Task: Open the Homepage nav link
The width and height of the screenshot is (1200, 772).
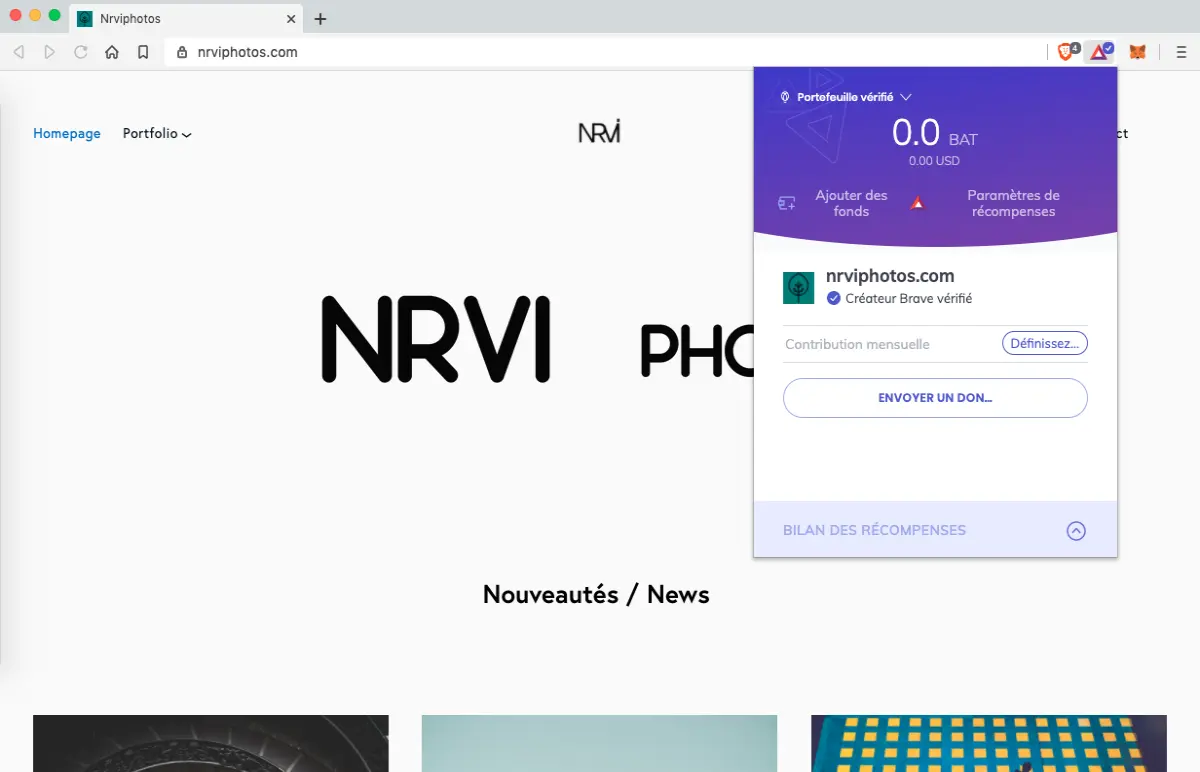Action: click(x=67, y=133)
